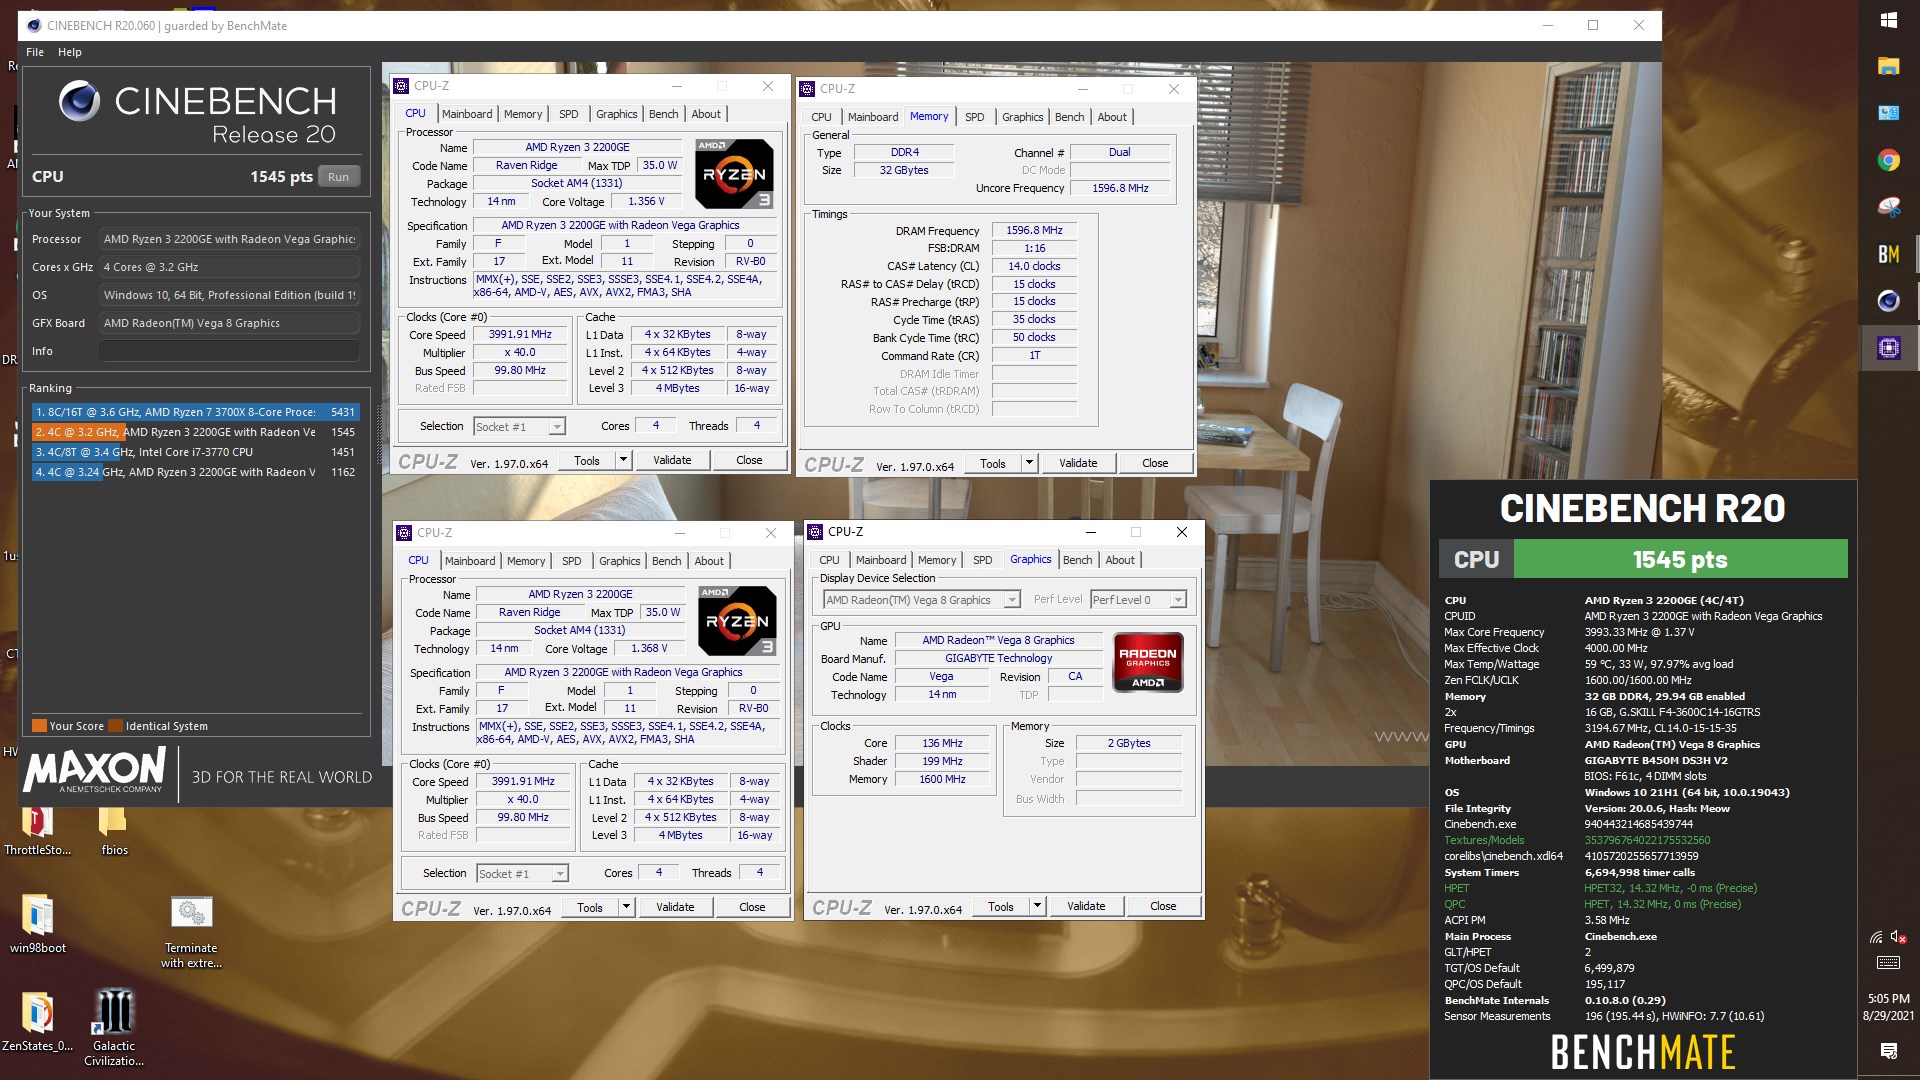Viewport: 1920px width, 1080px height.
Task: Select the Intel Core i7-3770 ranking entry
Action: tap(195, 452)
